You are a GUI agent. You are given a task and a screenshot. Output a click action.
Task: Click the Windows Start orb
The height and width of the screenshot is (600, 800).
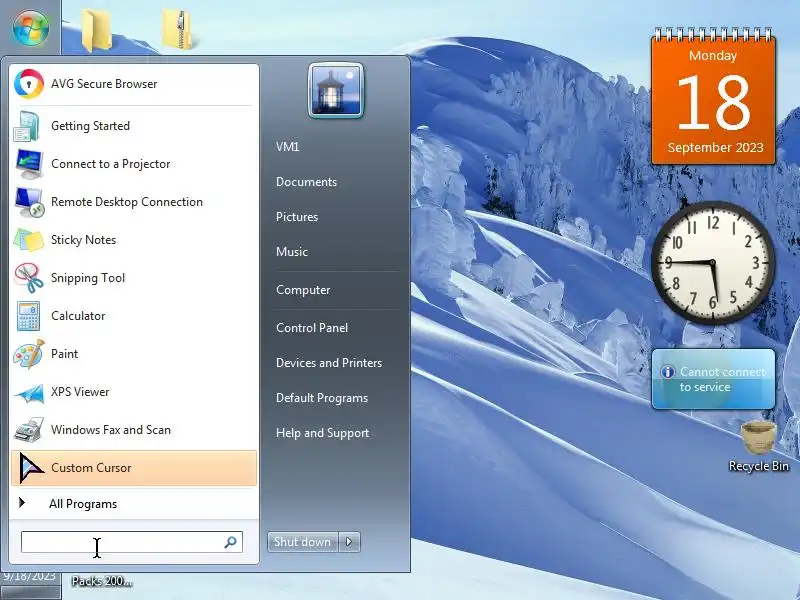click(31, 28)
